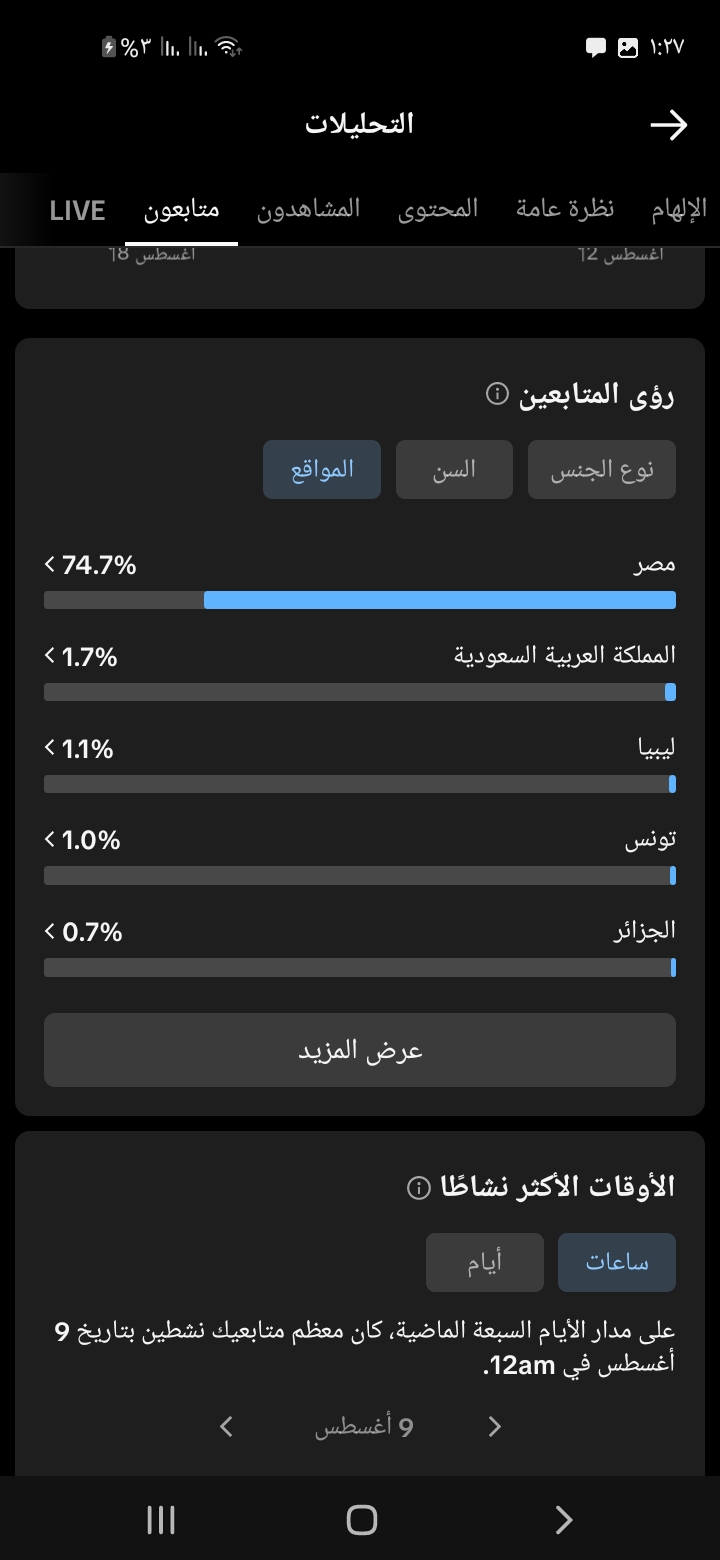Image resolution: width=720 pixels, height=1560 pixels.
Task: Open info icon beside رؤى المتابعين
Action: [496, 395]
